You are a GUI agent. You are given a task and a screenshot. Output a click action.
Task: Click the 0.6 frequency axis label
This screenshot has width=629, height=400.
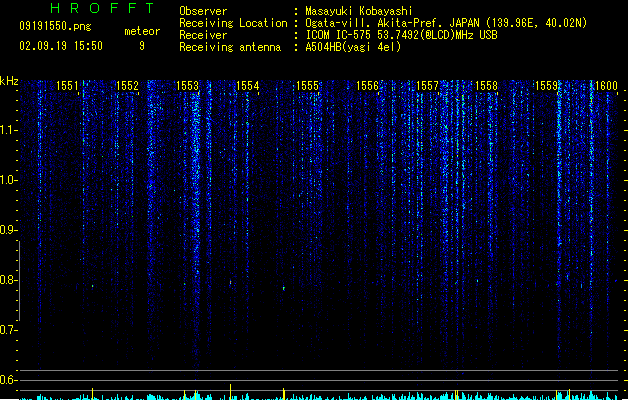click(x=8, y=380)
